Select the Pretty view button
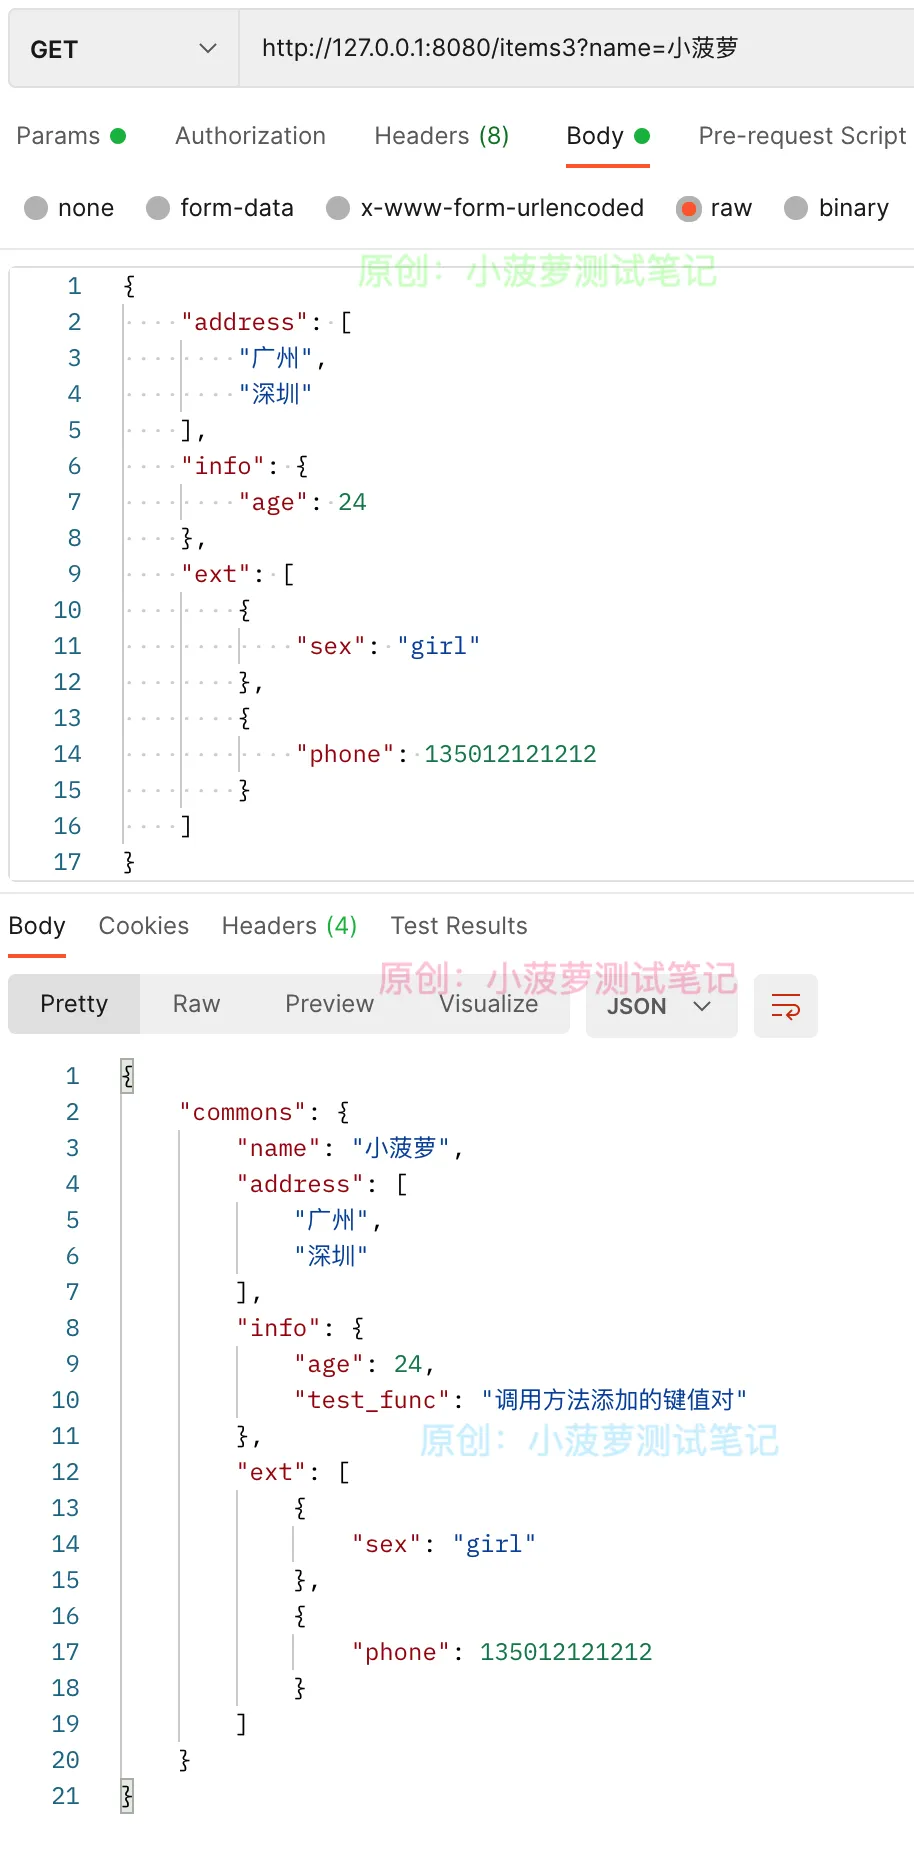The image size is (914, 1854). (x=74, y=1004)
